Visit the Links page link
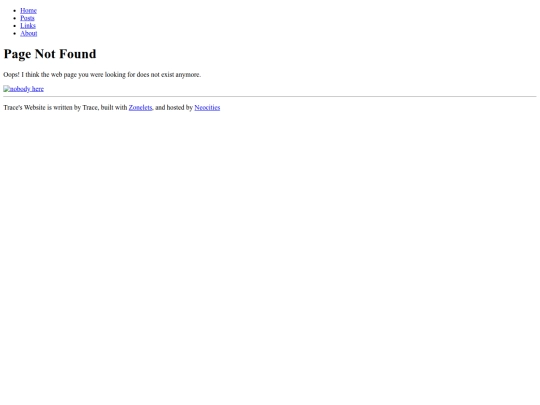The width and height of the screenshot is (540, 405). [x=28, y=26]
